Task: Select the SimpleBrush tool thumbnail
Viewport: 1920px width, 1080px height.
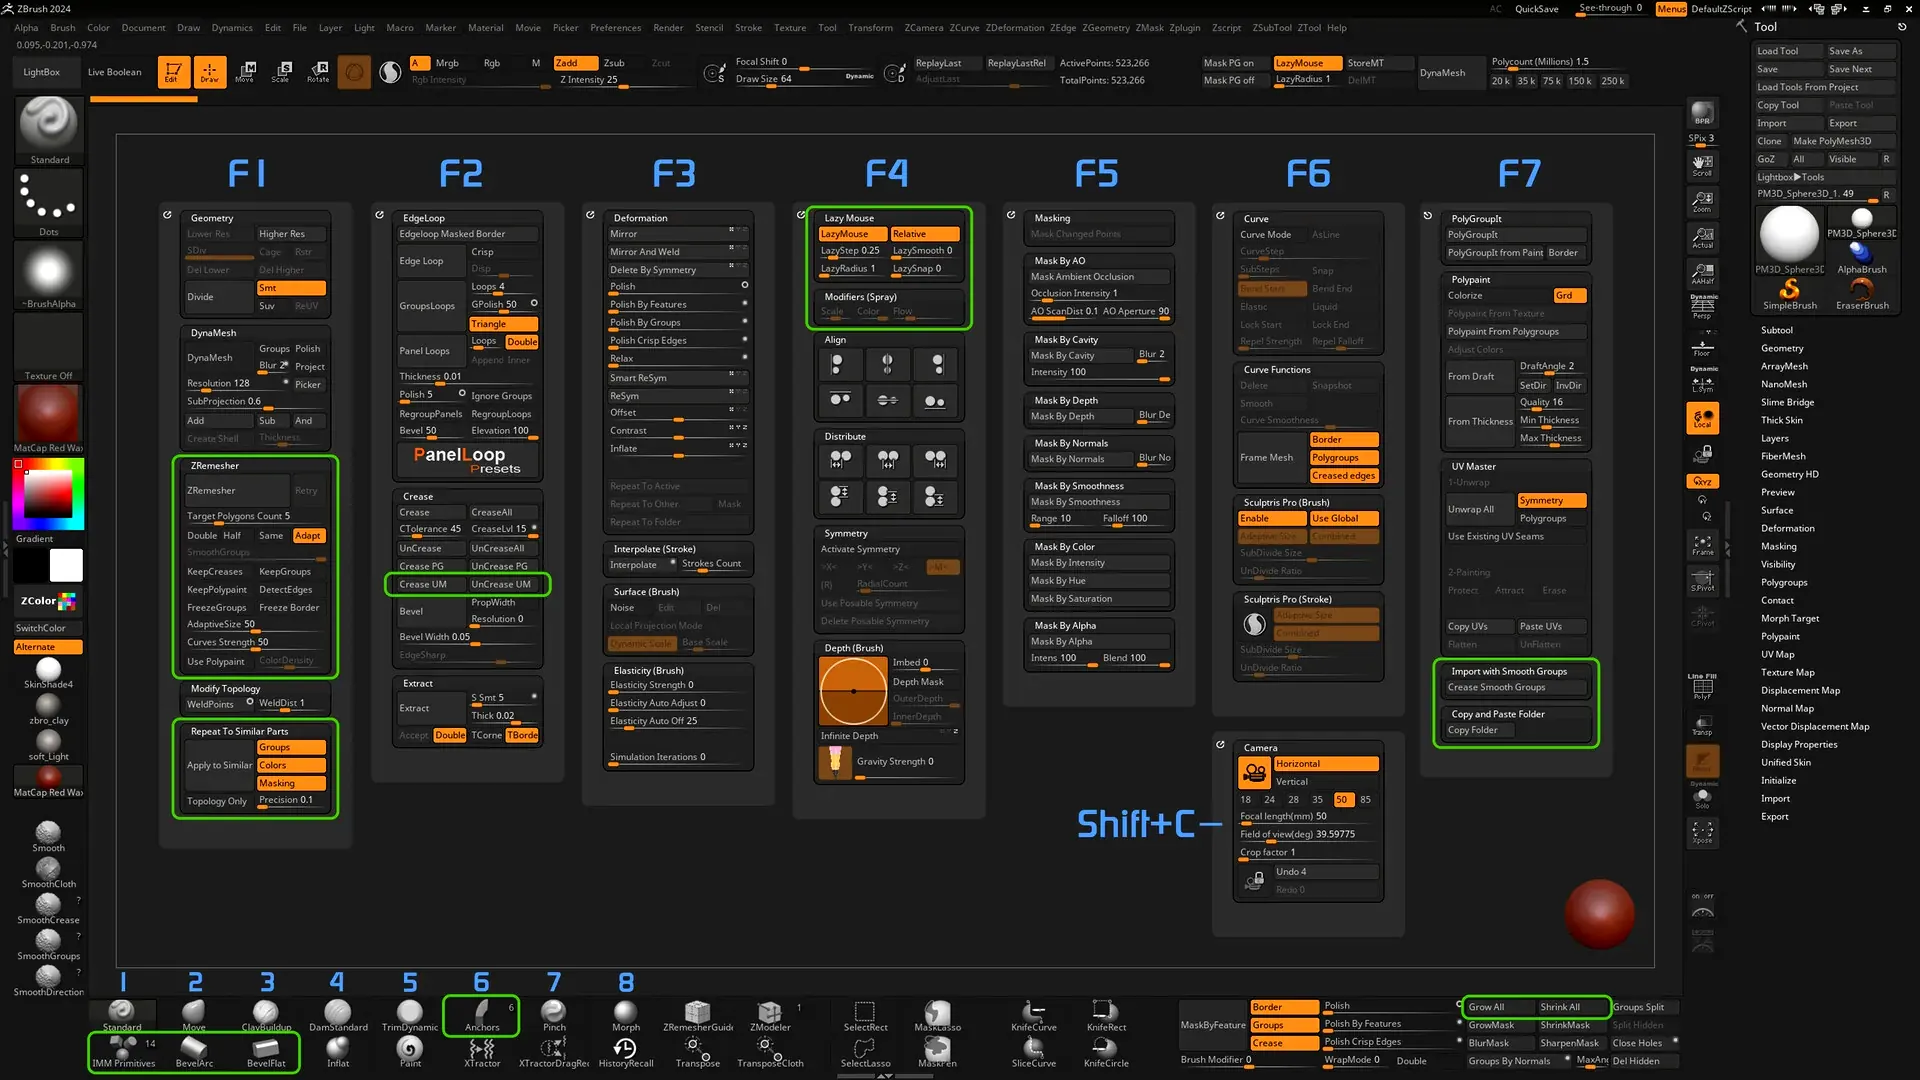Action: point(1789,291)
